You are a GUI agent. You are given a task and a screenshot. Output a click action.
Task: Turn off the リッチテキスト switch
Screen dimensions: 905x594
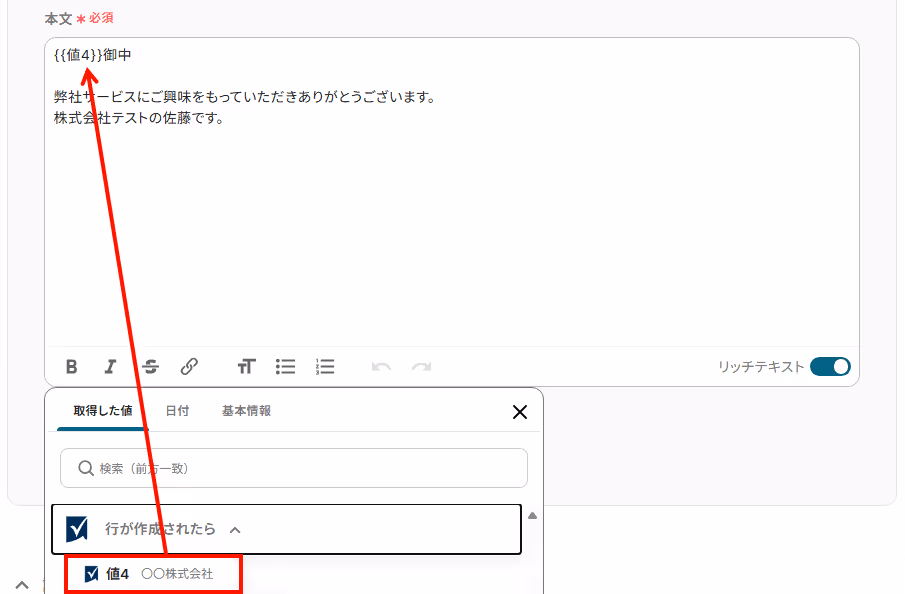(x=830, y=367)
